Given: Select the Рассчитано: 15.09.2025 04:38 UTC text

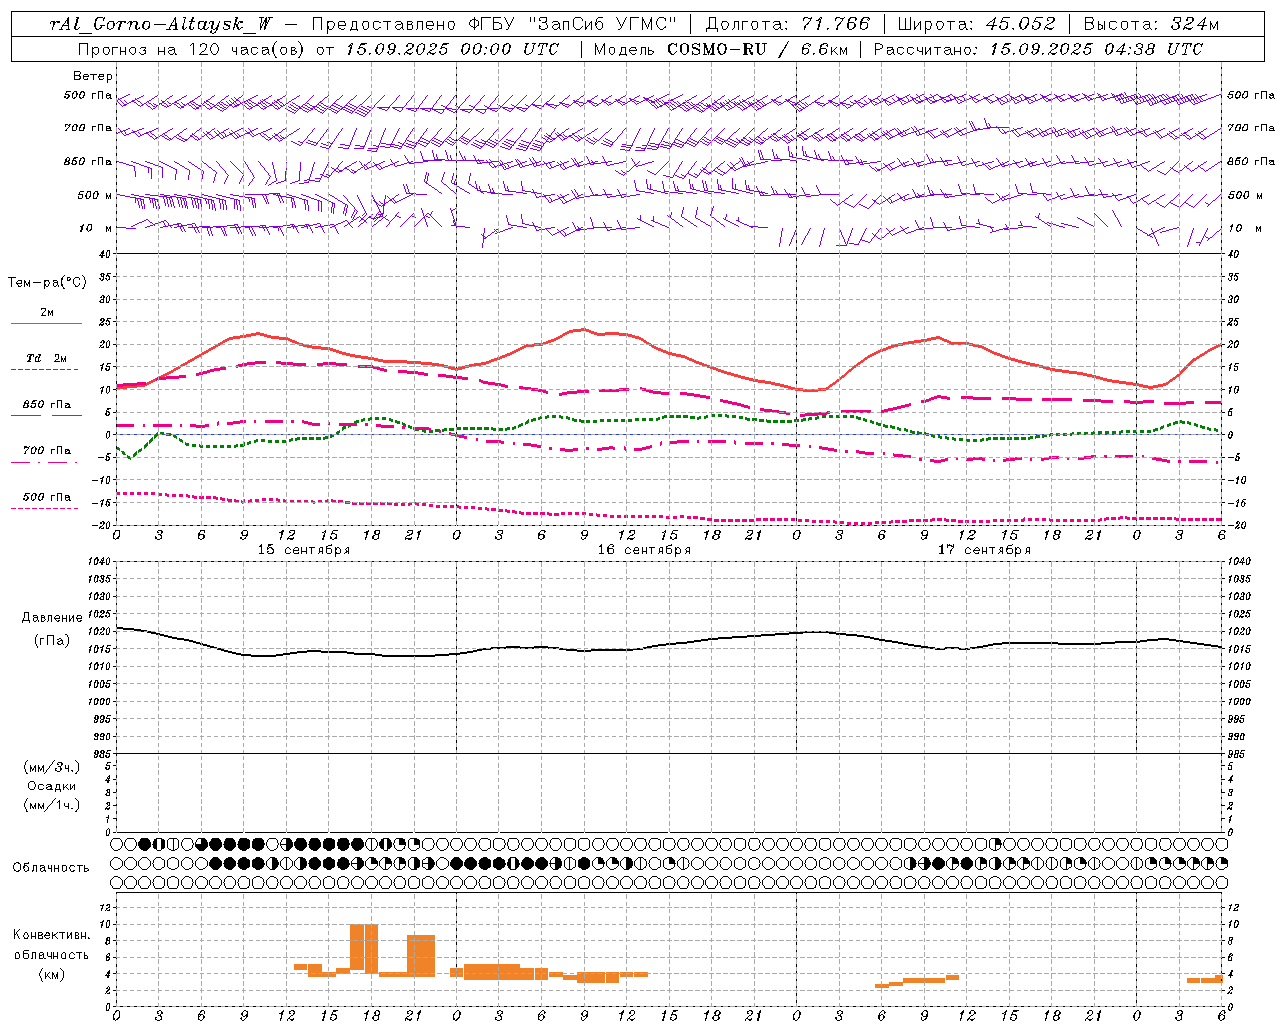Looking at the screenshot, I should point(1038,48).
